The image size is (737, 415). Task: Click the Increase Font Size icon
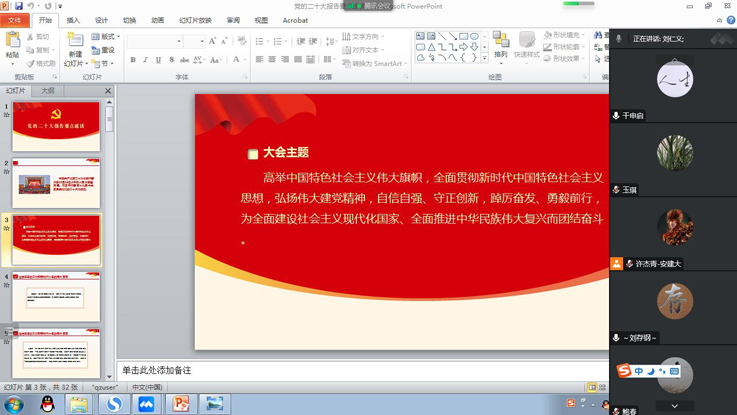[213, 42]
